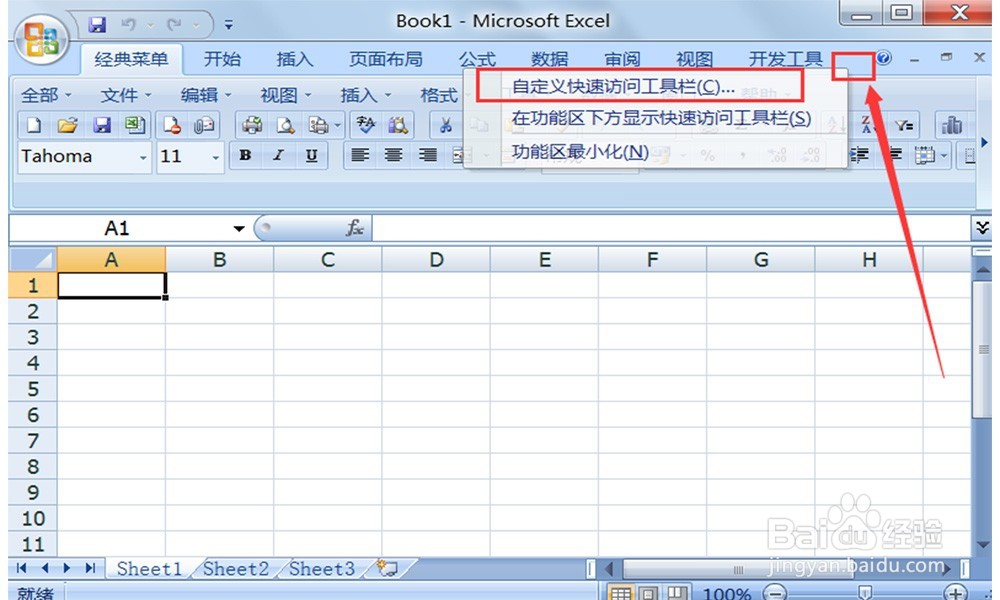The image size is (1000, 600).
Task: Switch to 开发工具 ribbon tab
Action: [x=786, y=59]
